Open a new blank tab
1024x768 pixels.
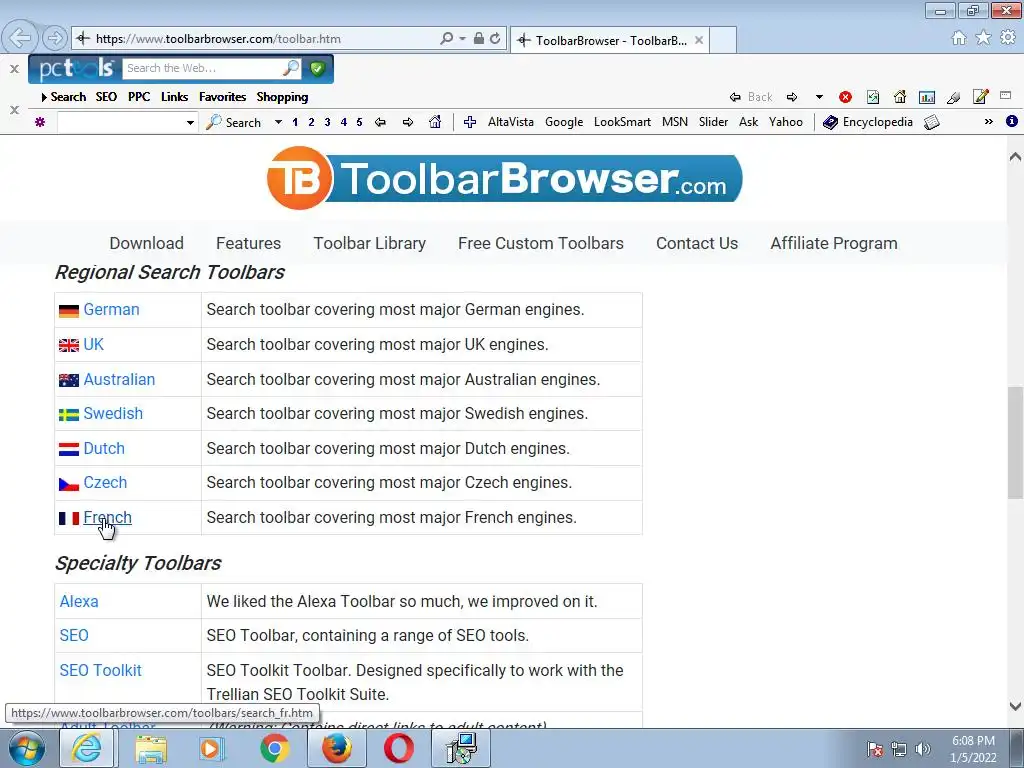[x=723, y=40]
